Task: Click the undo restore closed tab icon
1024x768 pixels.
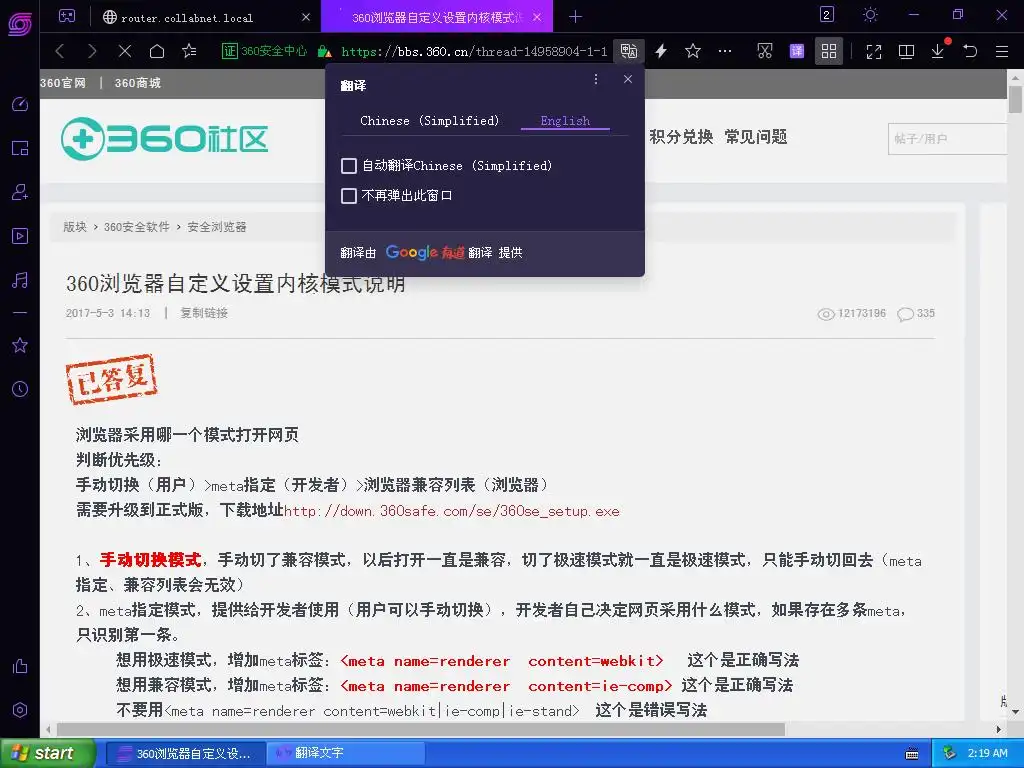Action: point(970,51)
